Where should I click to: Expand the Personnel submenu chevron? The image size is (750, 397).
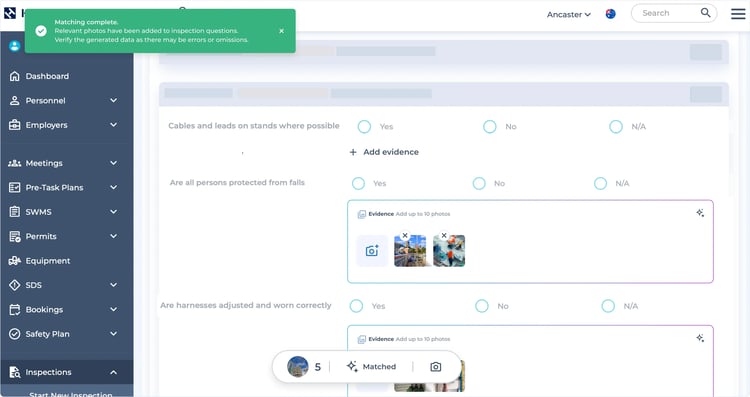(x=113, y=100)
